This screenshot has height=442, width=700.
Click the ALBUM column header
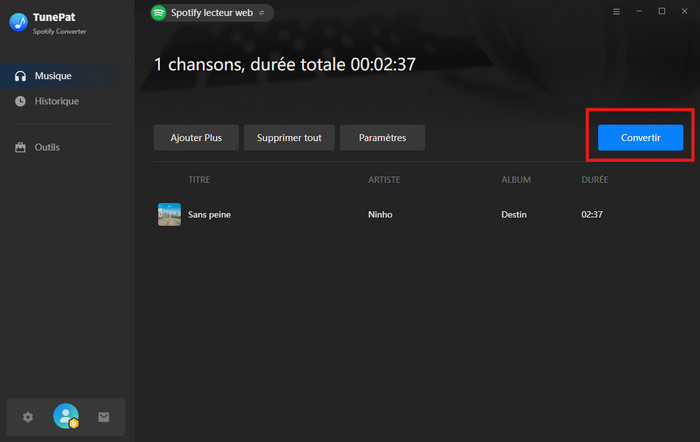pyautogui.click(x=516, y=179)
